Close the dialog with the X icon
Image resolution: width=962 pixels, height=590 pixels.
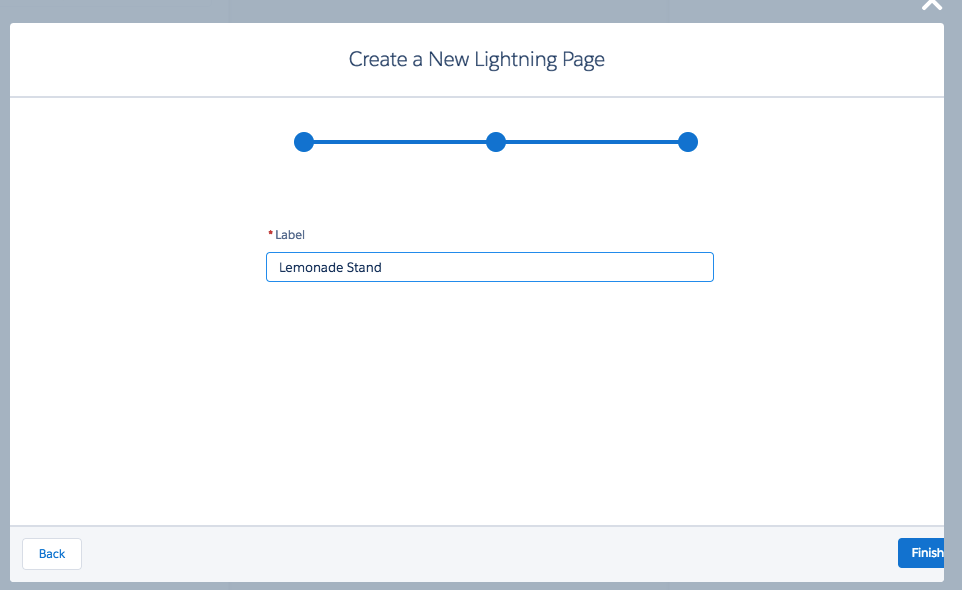[931, 5]
